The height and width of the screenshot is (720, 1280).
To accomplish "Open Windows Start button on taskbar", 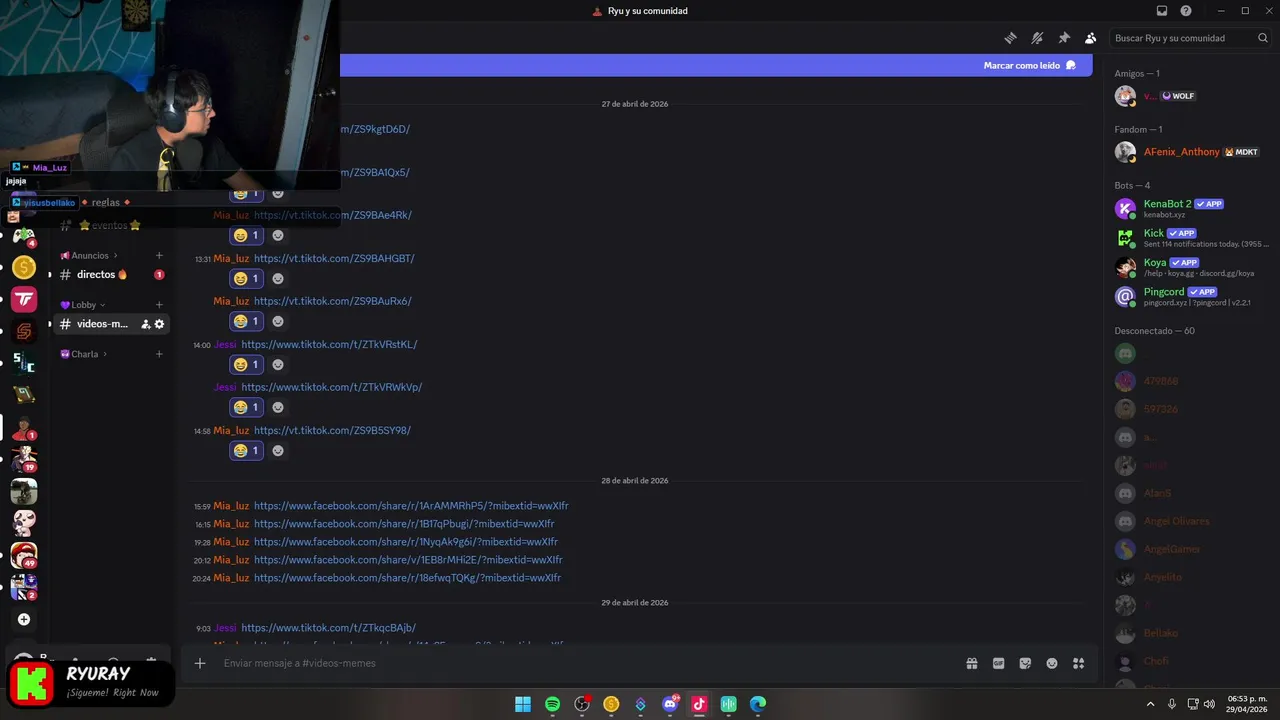I will 523,704.
